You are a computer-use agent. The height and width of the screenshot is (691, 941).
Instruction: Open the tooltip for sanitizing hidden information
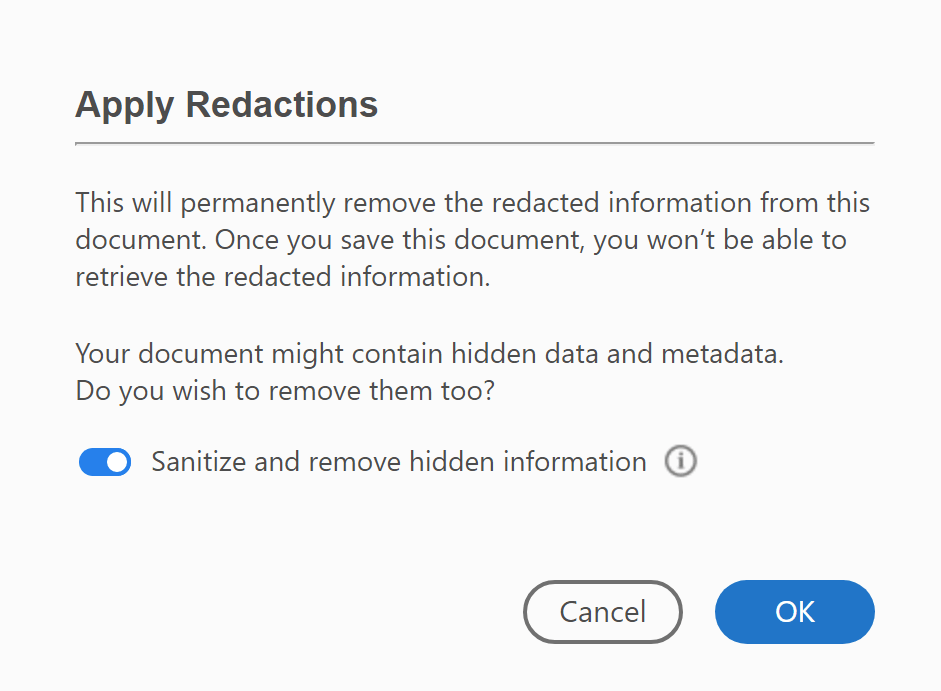click(680, 462)
